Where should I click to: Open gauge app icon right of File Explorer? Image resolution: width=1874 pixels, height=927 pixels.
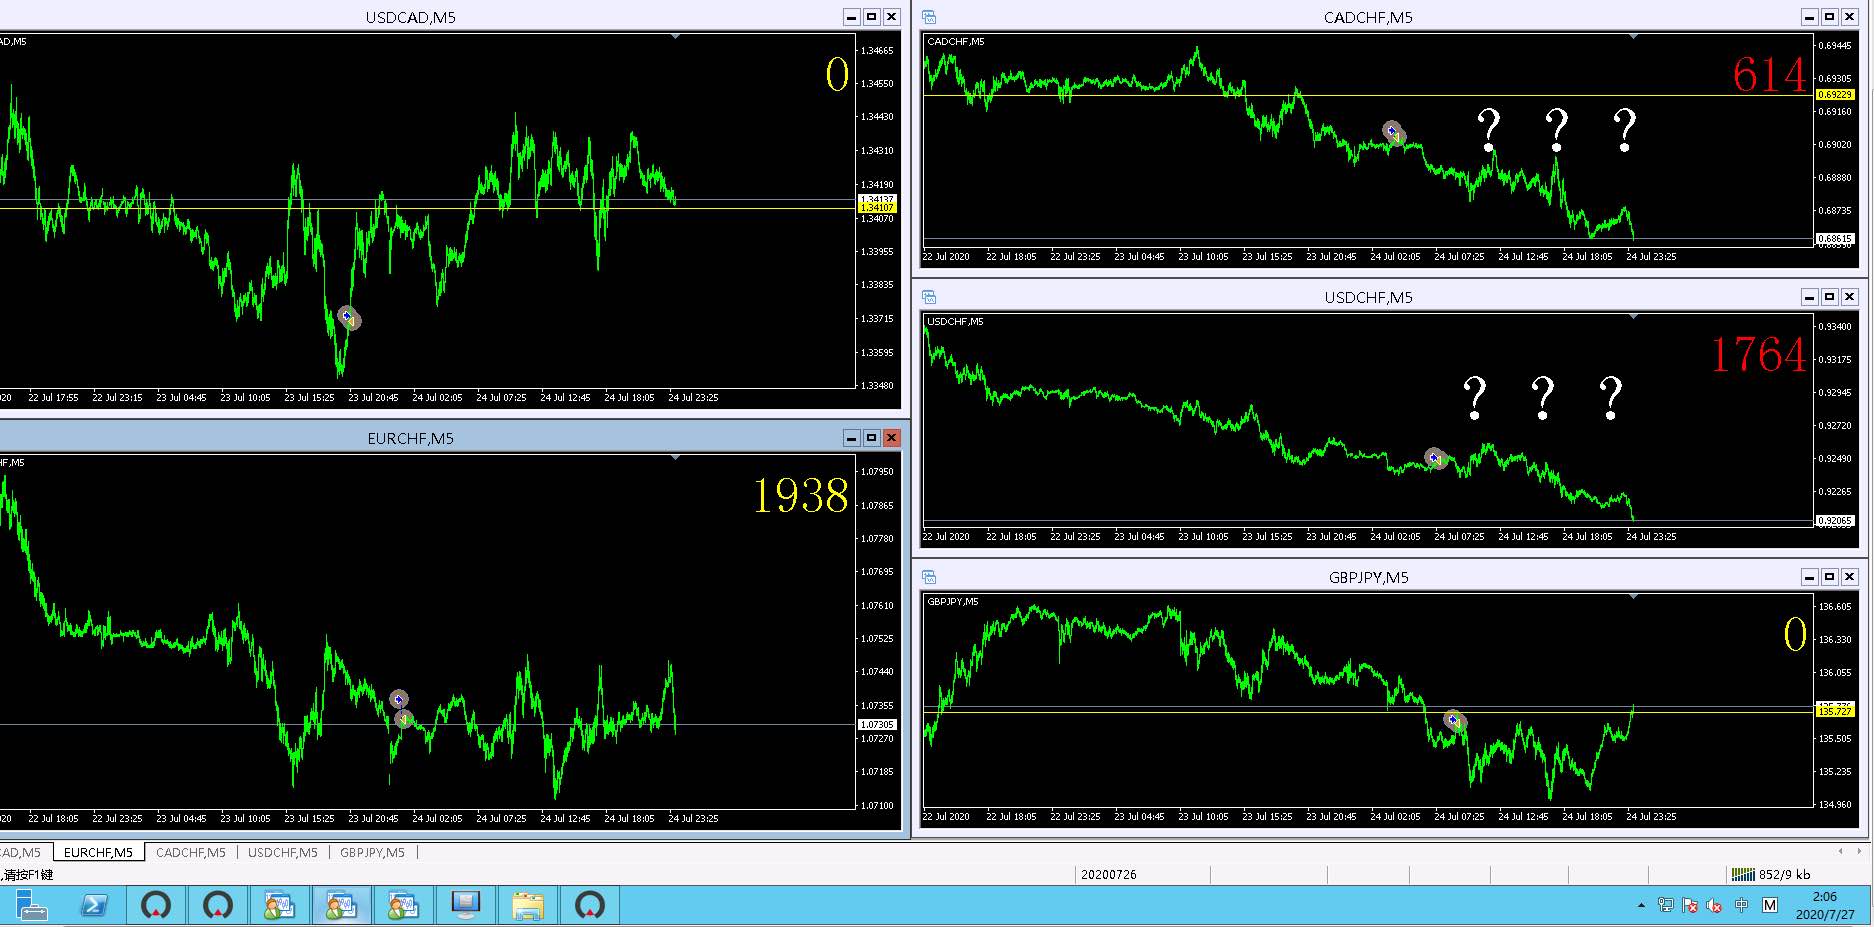coord(590,905)
